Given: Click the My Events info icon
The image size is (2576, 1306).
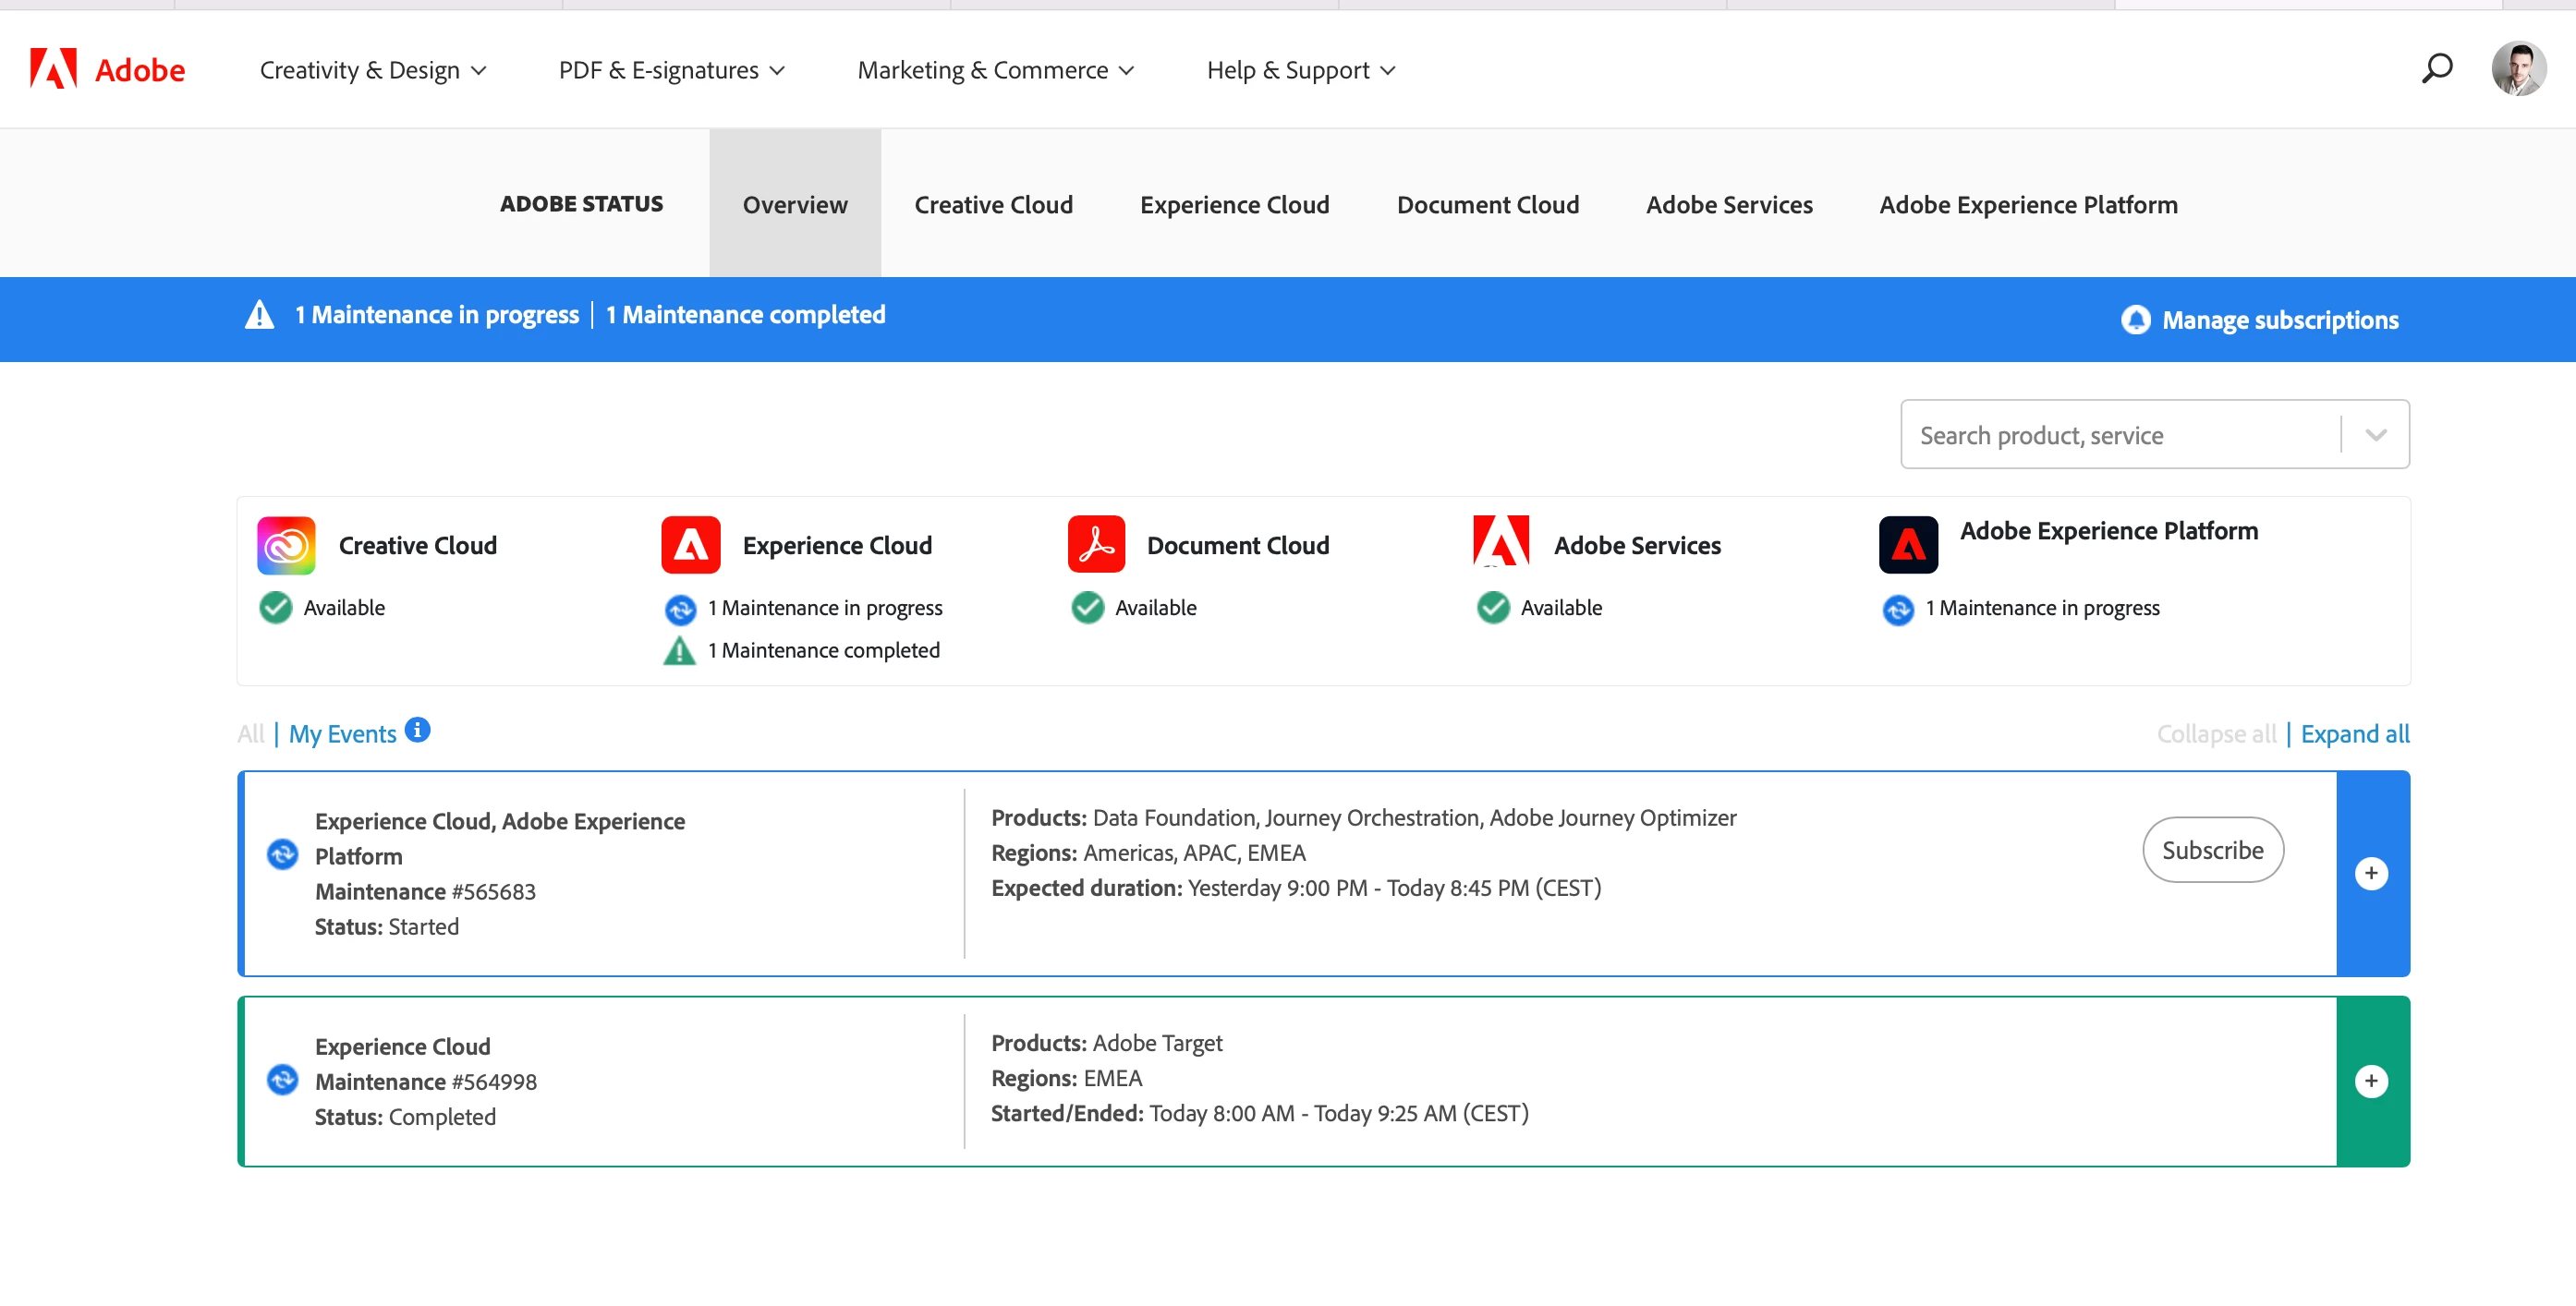Looking at the screenshot, I should click(x=418, y=730).
